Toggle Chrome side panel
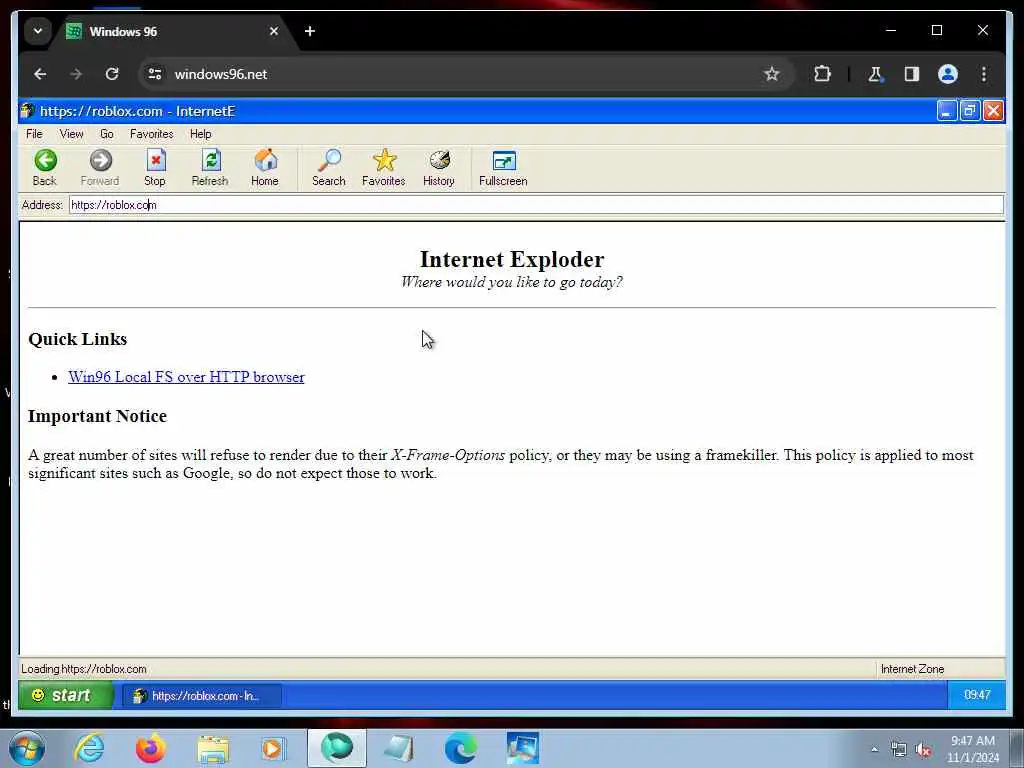The height and width of the screenshot is (768, 1024). coord(912,74)
